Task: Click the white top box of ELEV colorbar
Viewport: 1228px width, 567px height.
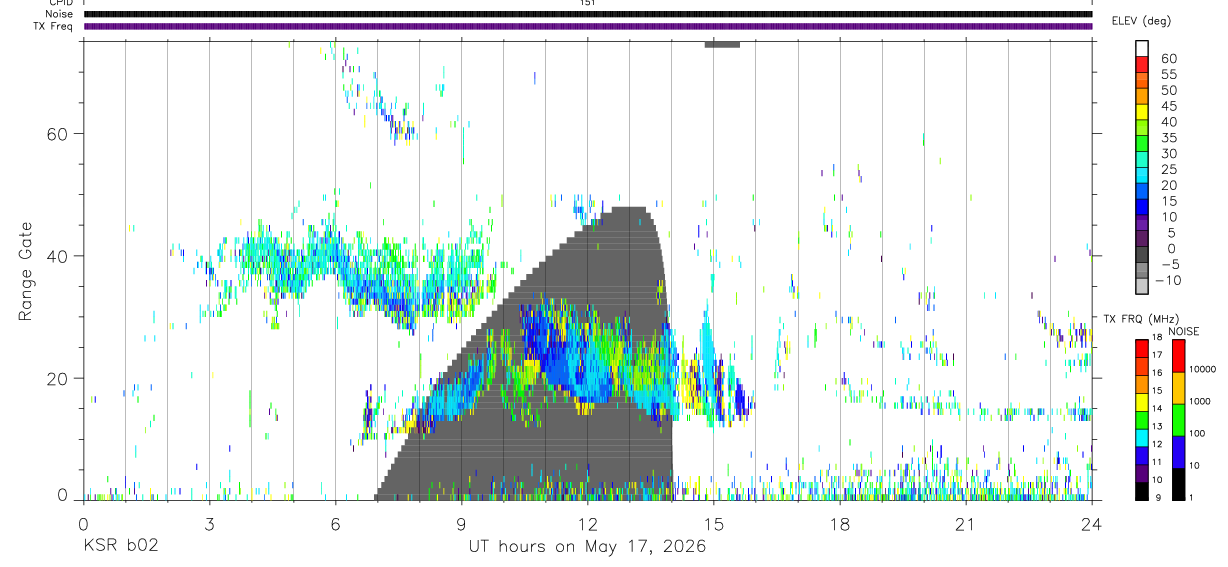Action: pyautogui.click(x=1142, y=48)
